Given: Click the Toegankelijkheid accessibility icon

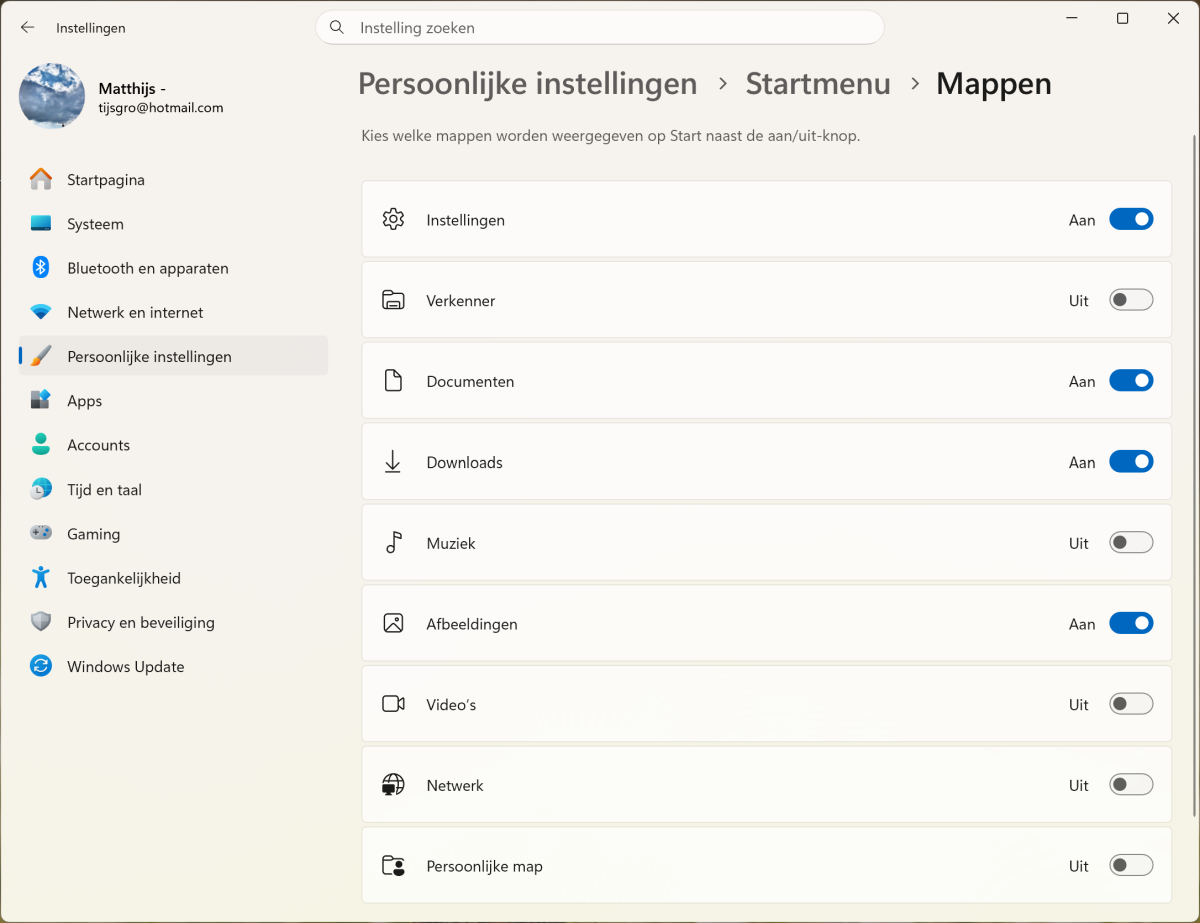Looking at the screenshot, I should [41, 578].
